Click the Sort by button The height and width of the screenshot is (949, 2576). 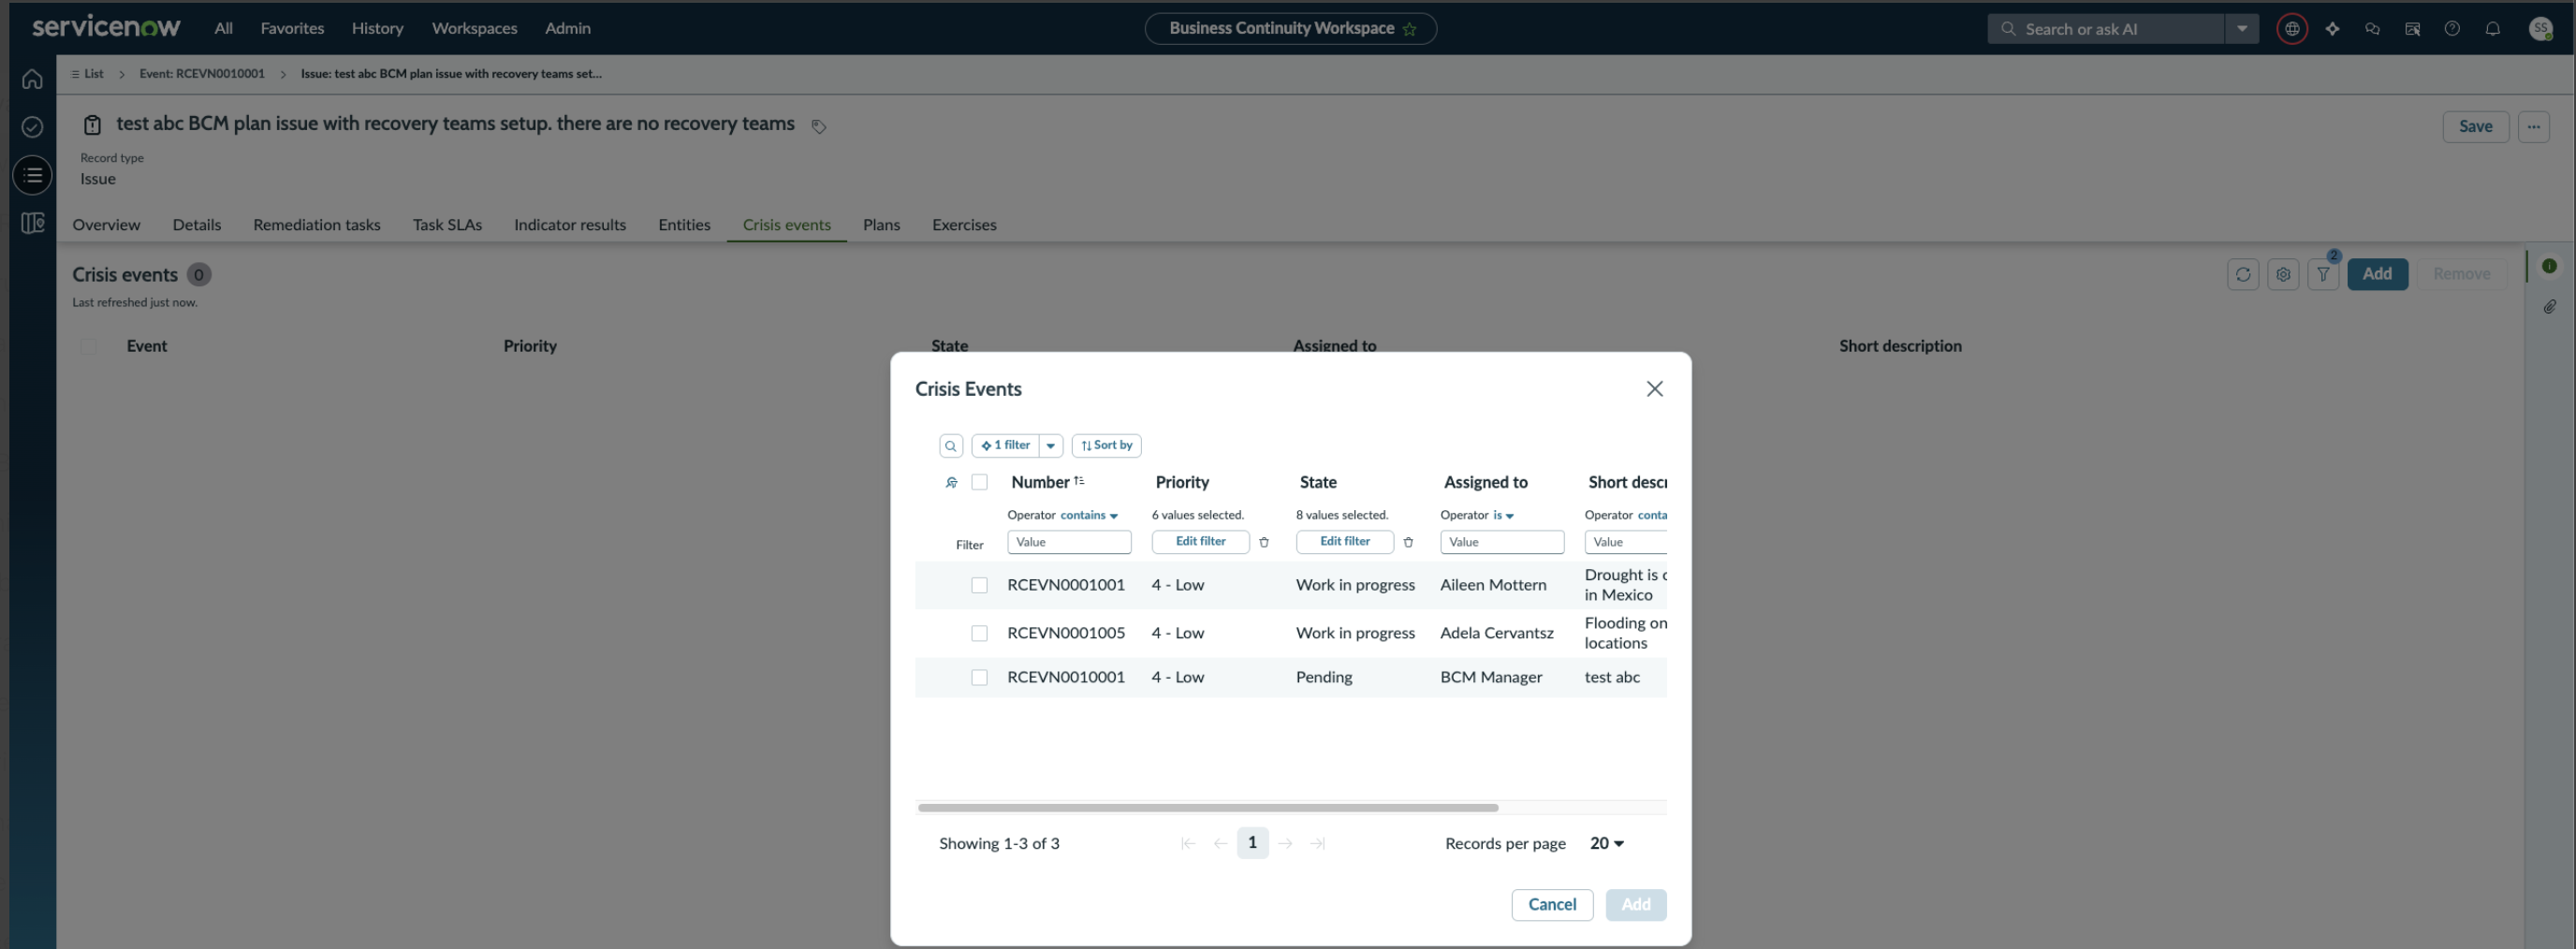pyautogui.click(x=1106, y=446)
